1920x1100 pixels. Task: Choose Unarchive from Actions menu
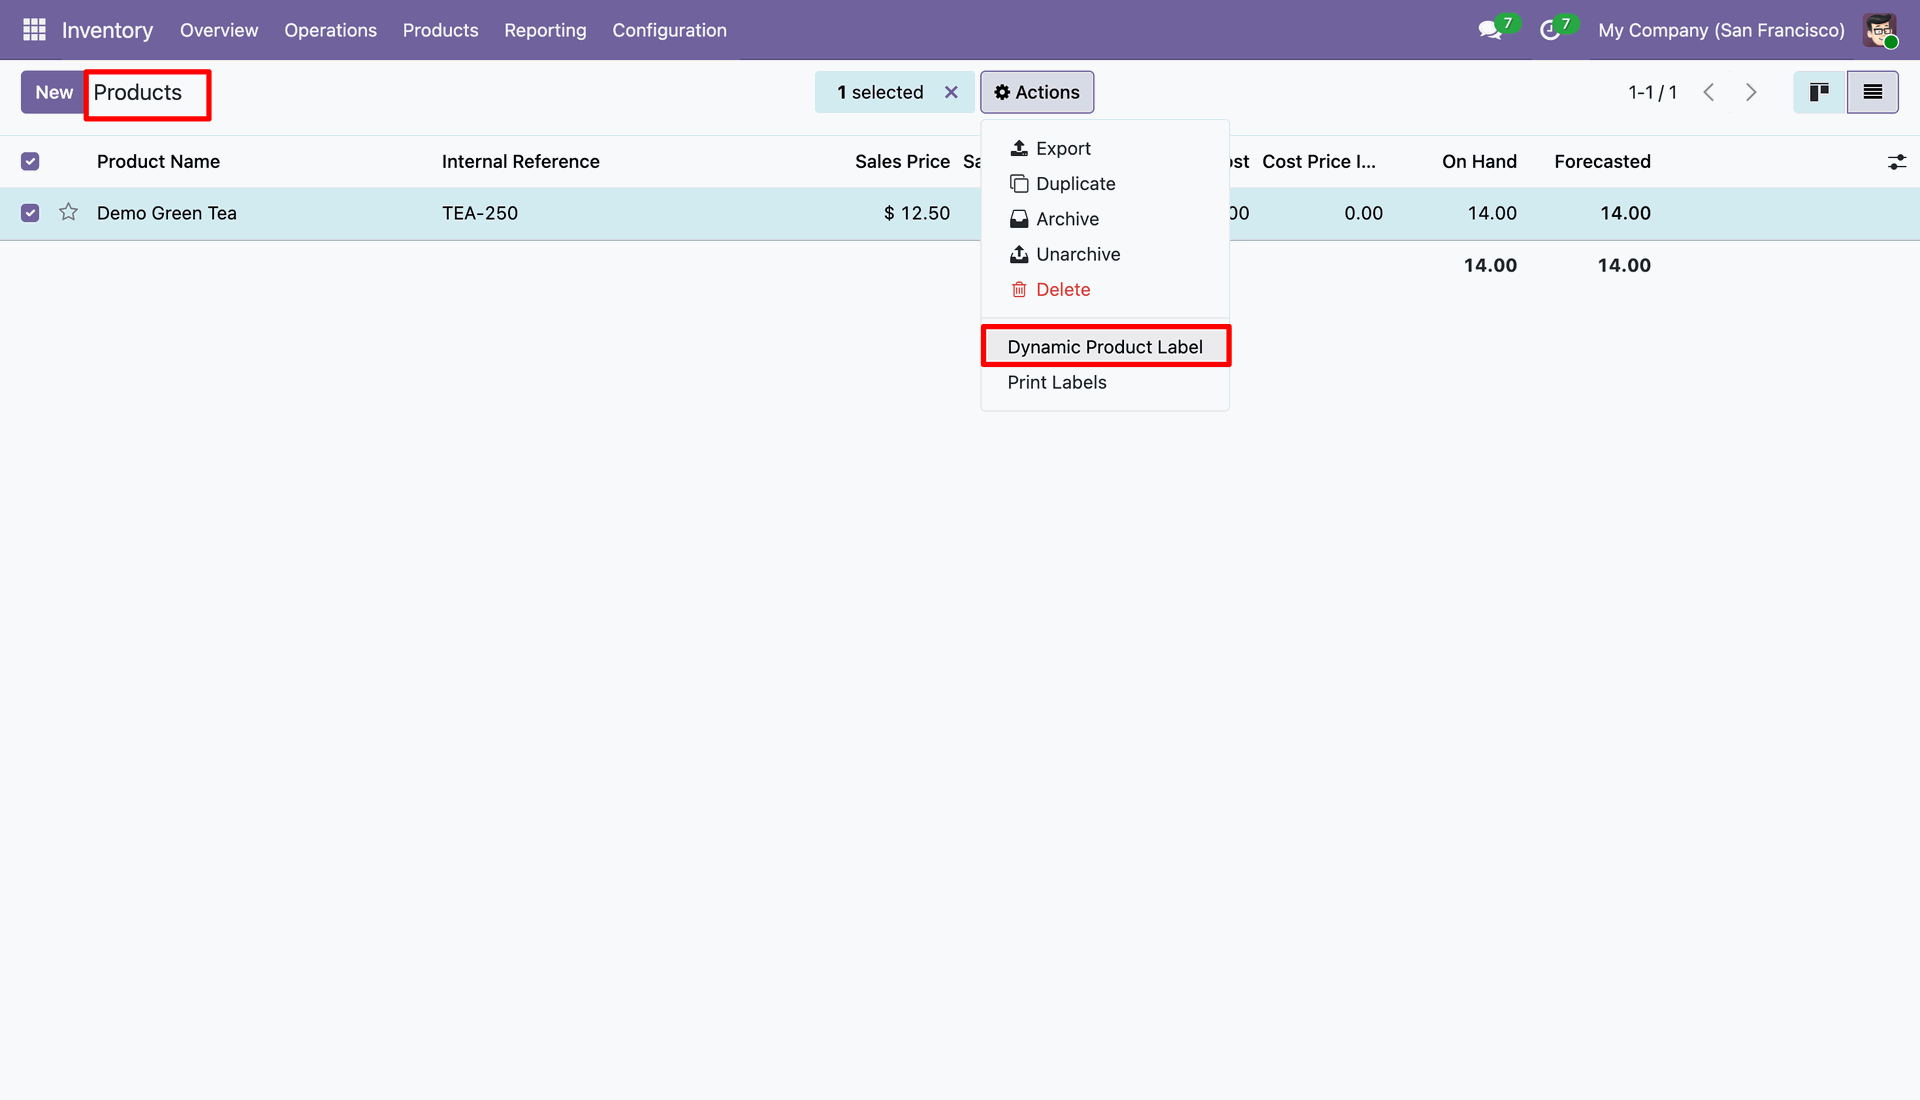tap(1105, 254)
